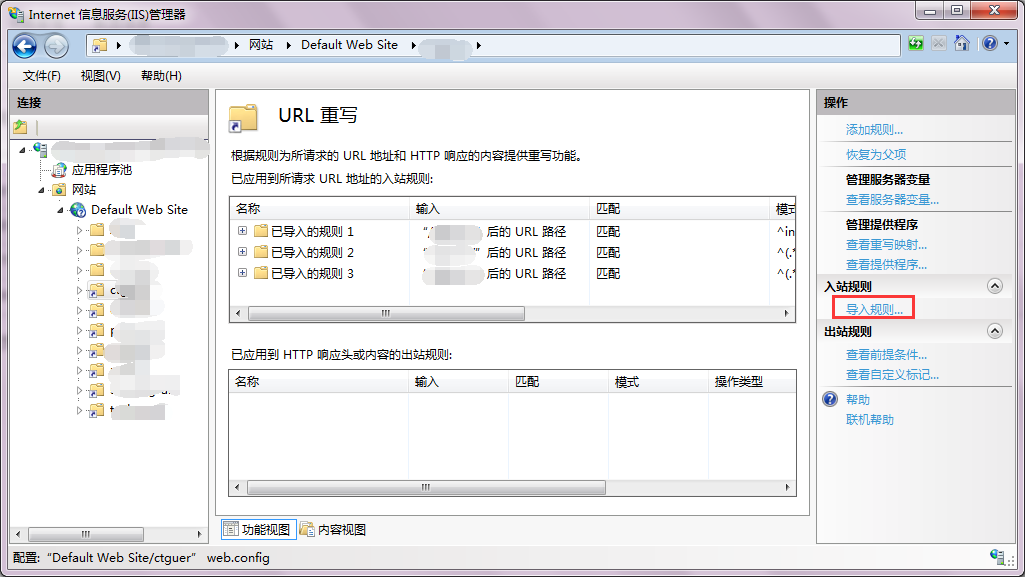Click the home icon in toolbar
Screen dimensions: 1025x577
click(962, 44)
